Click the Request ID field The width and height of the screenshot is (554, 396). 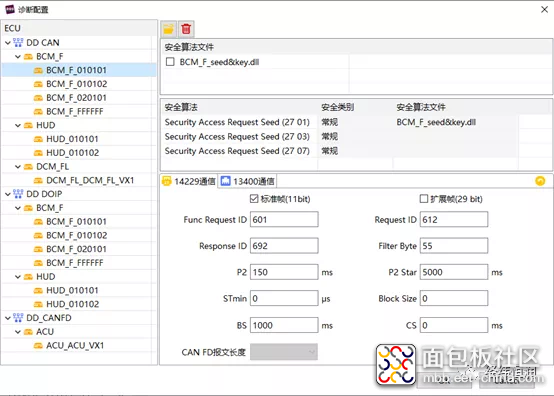tap(454, 219)
